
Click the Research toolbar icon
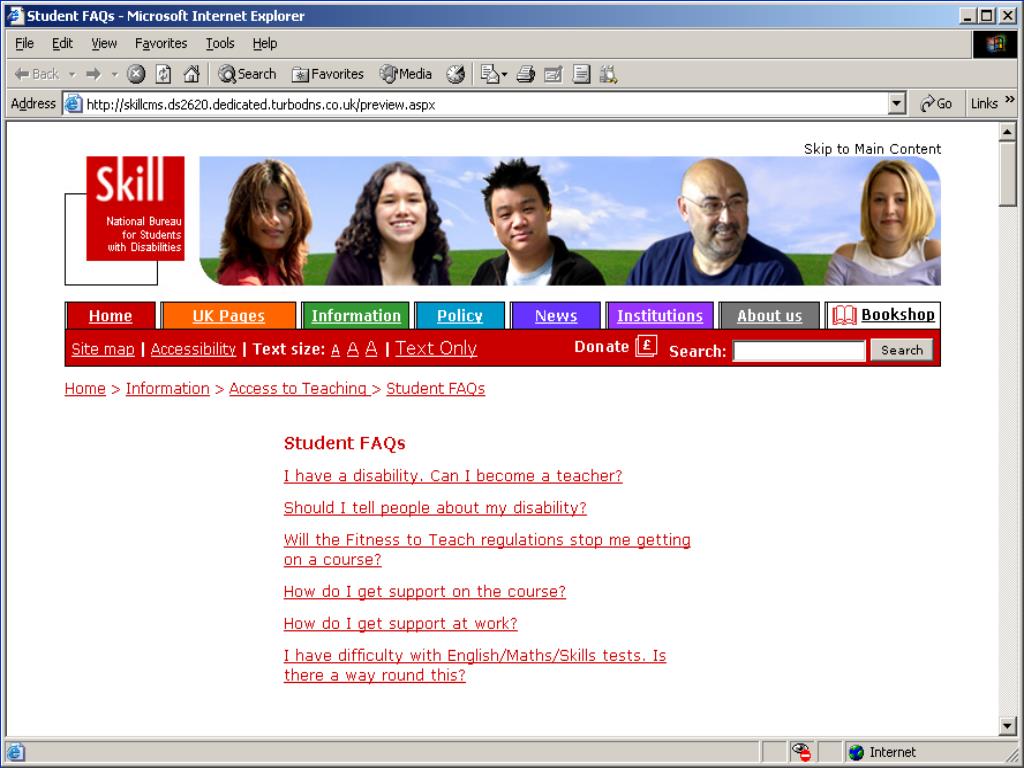click(x=609, y=74)
